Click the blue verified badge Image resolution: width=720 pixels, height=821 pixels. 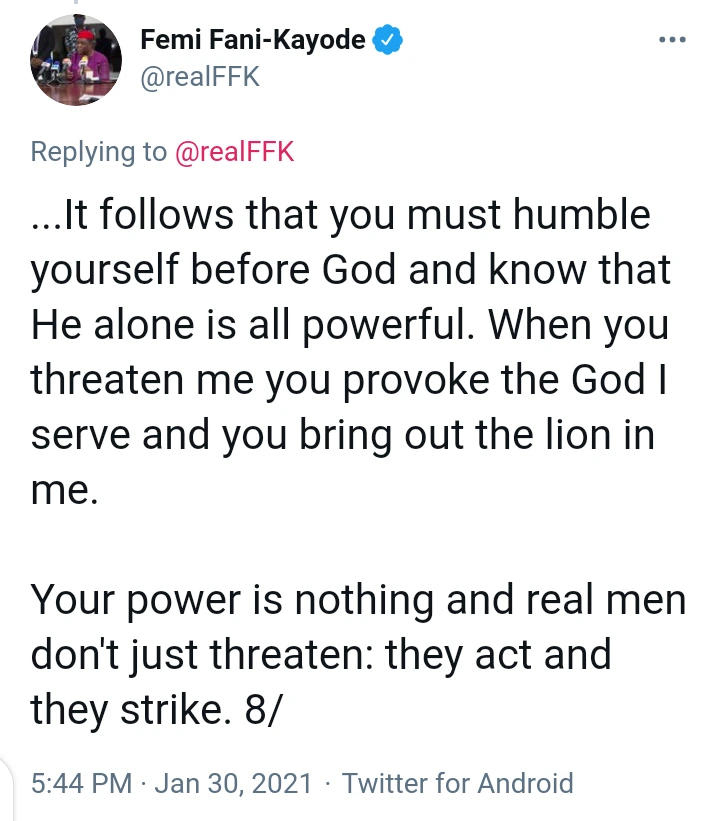point(388,41)
